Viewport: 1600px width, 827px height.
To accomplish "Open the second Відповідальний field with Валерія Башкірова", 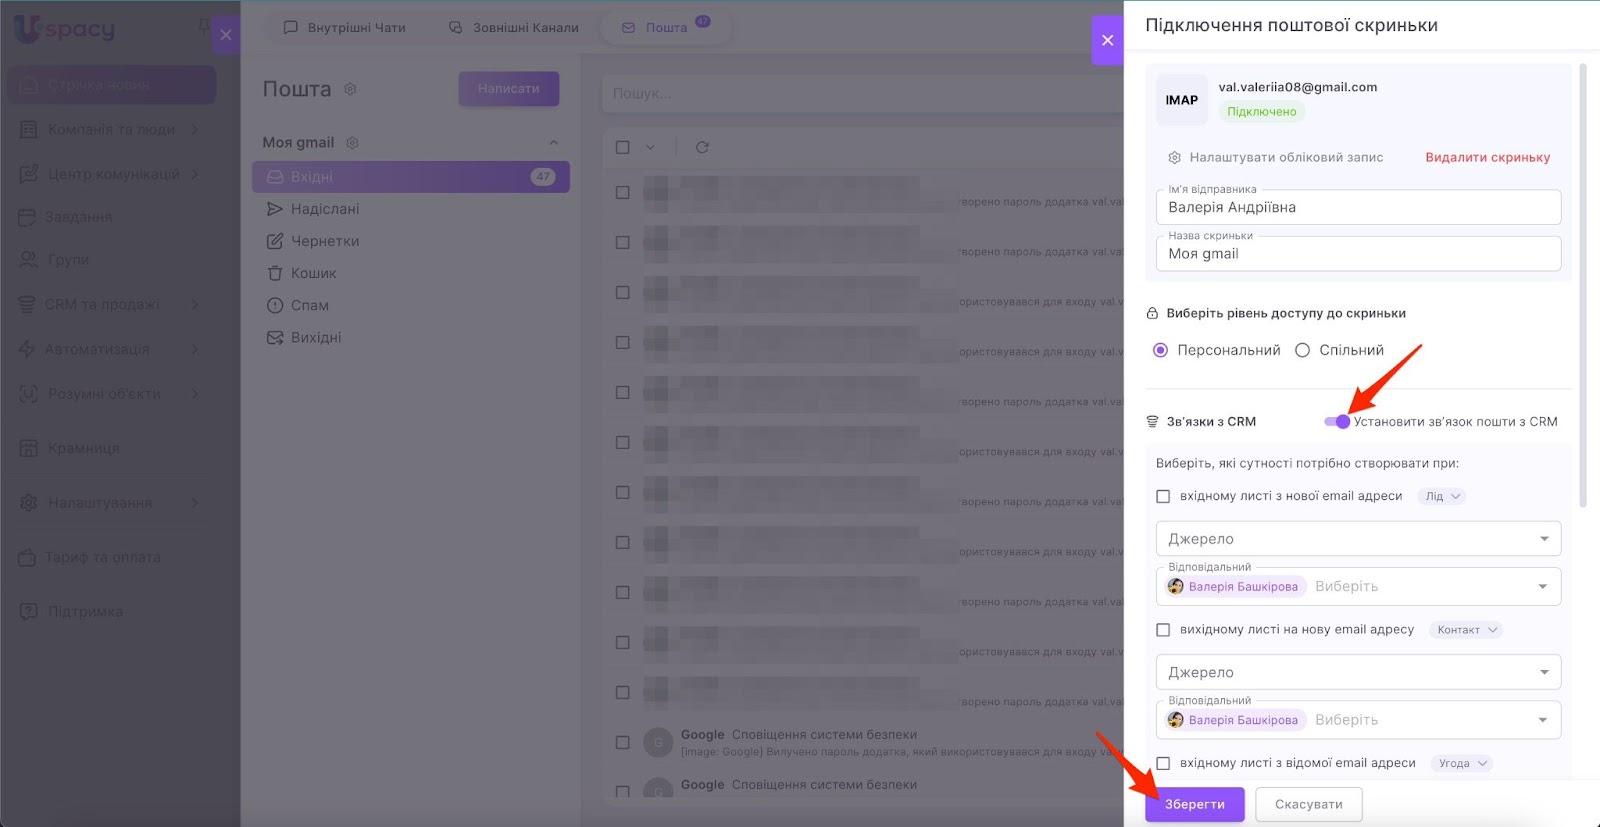I will (1358, 720).
